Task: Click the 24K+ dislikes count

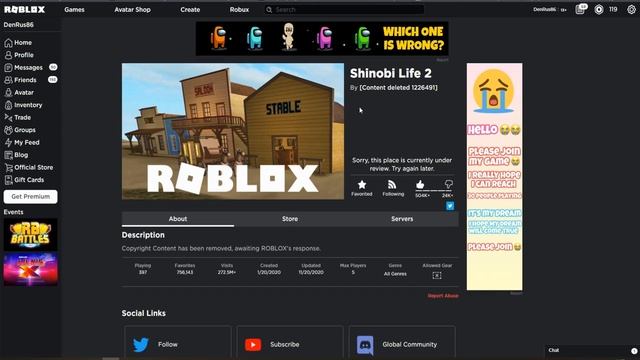Action: tap(447, 196)
